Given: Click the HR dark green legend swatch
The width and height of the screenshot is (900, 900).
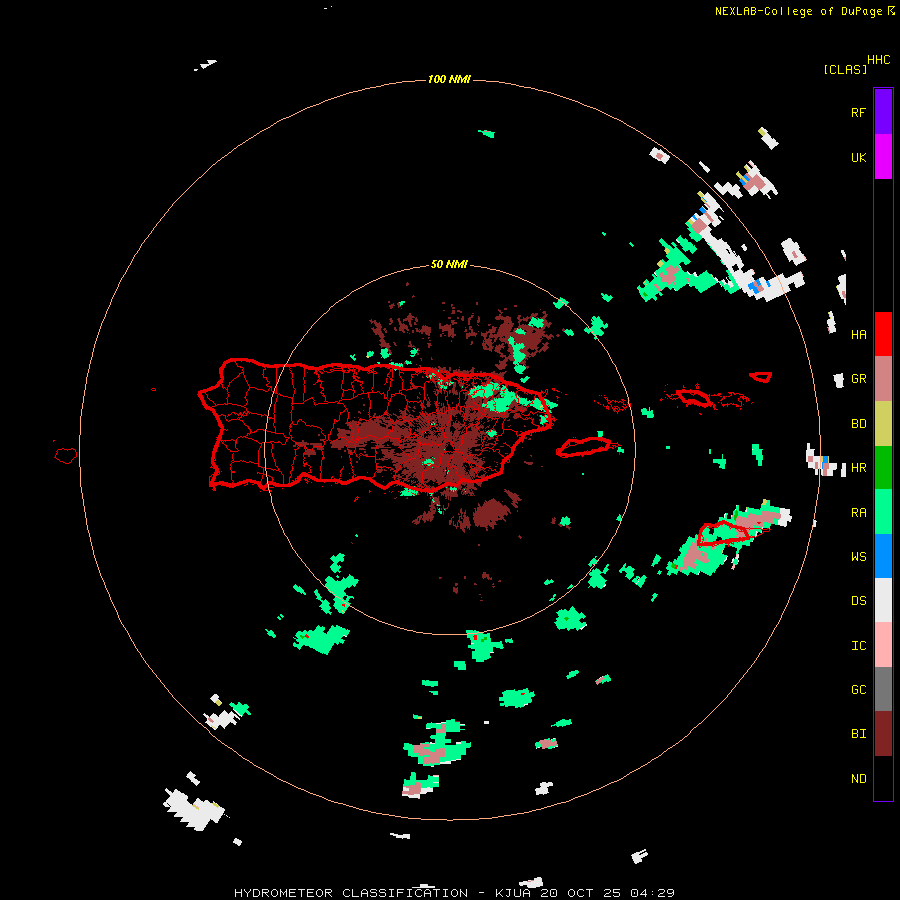Looking at the screenshot, I should [883, 468].
